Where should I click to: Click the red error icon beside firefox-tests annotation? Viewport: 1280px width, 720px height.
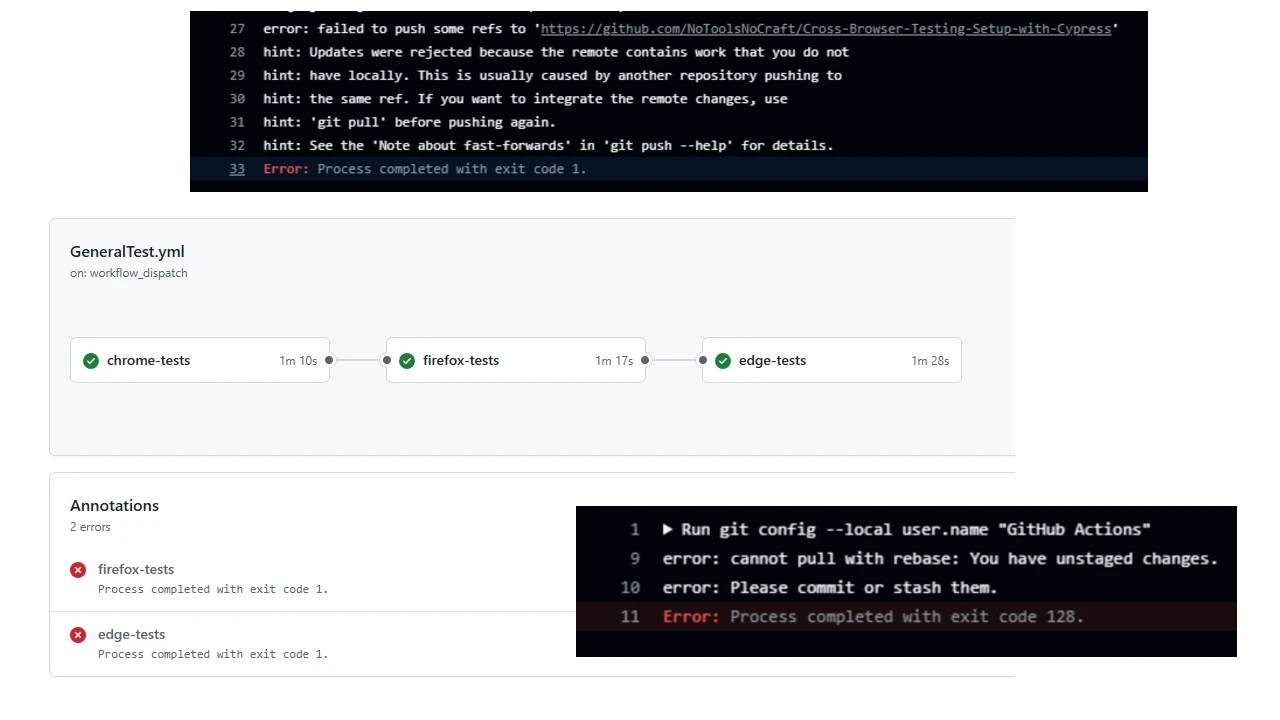click(78, 570)
